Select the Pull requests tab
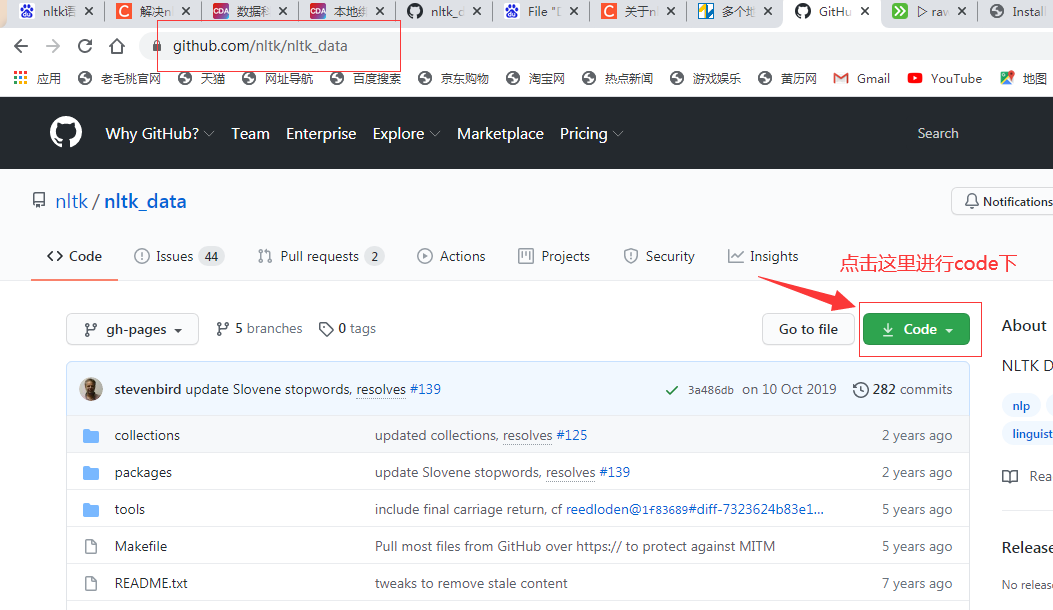The image size is (1053, 610). [x=320, y=256]
